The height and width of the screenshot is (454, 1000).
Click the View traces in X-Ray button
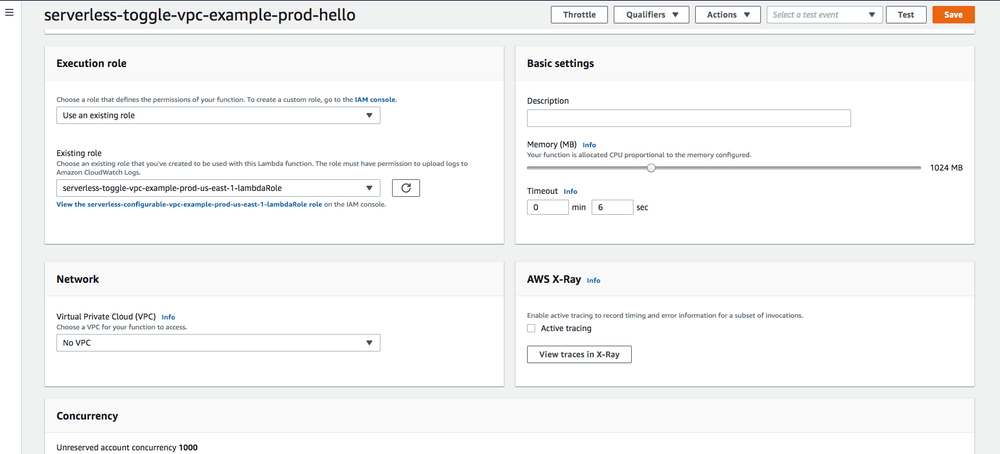pos(579,354)
